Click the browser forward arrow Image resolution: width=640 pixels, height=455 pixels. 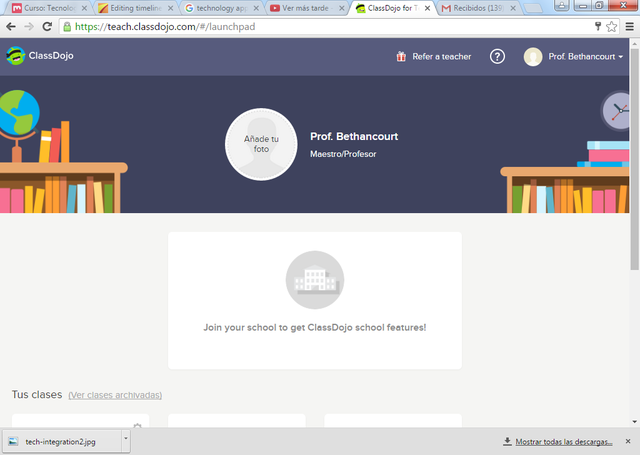(29, 27)
